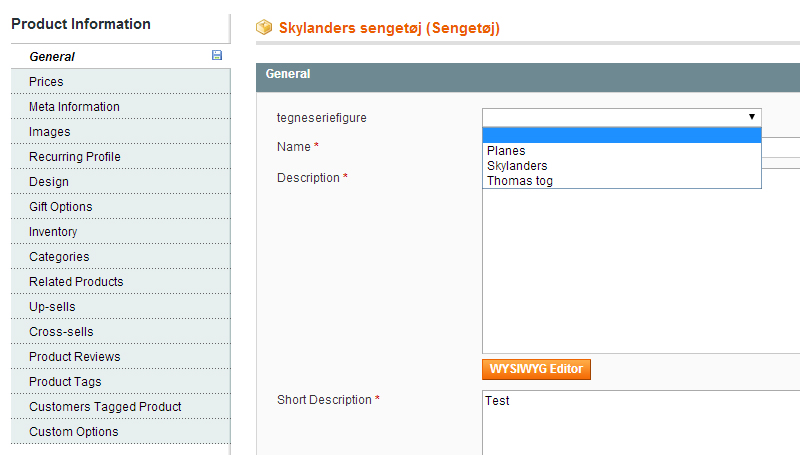Click the WYSIWYG Editor button
The width and height of the screenshot is (800, 455).
536,369
